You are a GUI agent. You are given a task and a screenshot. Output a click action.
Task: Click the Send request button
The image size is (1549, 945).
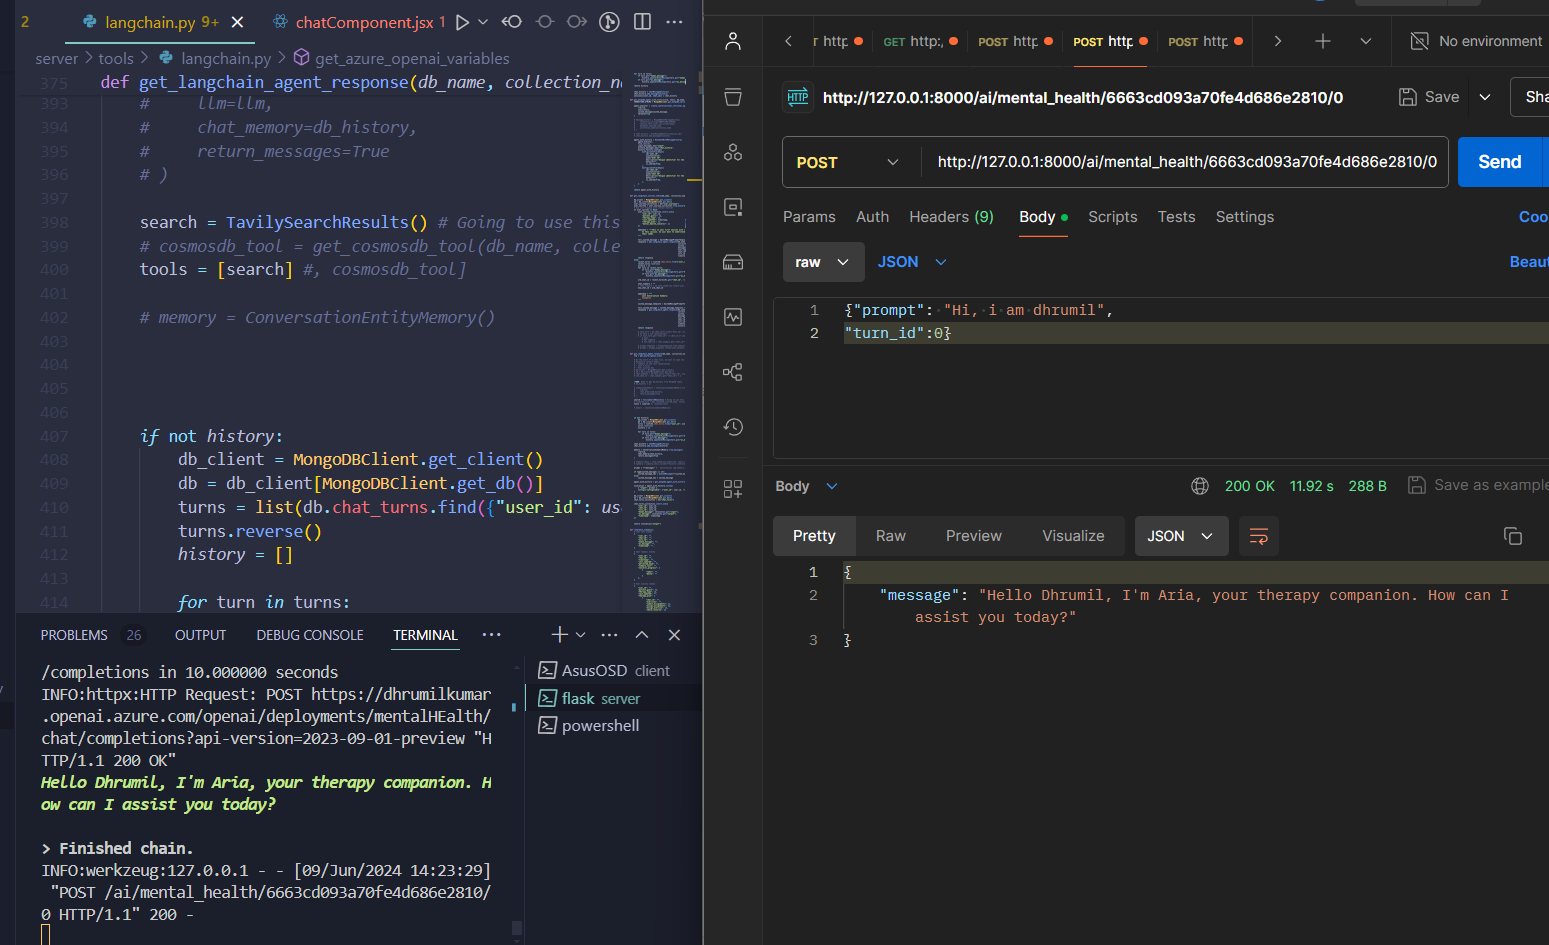tap(1498, 162)
